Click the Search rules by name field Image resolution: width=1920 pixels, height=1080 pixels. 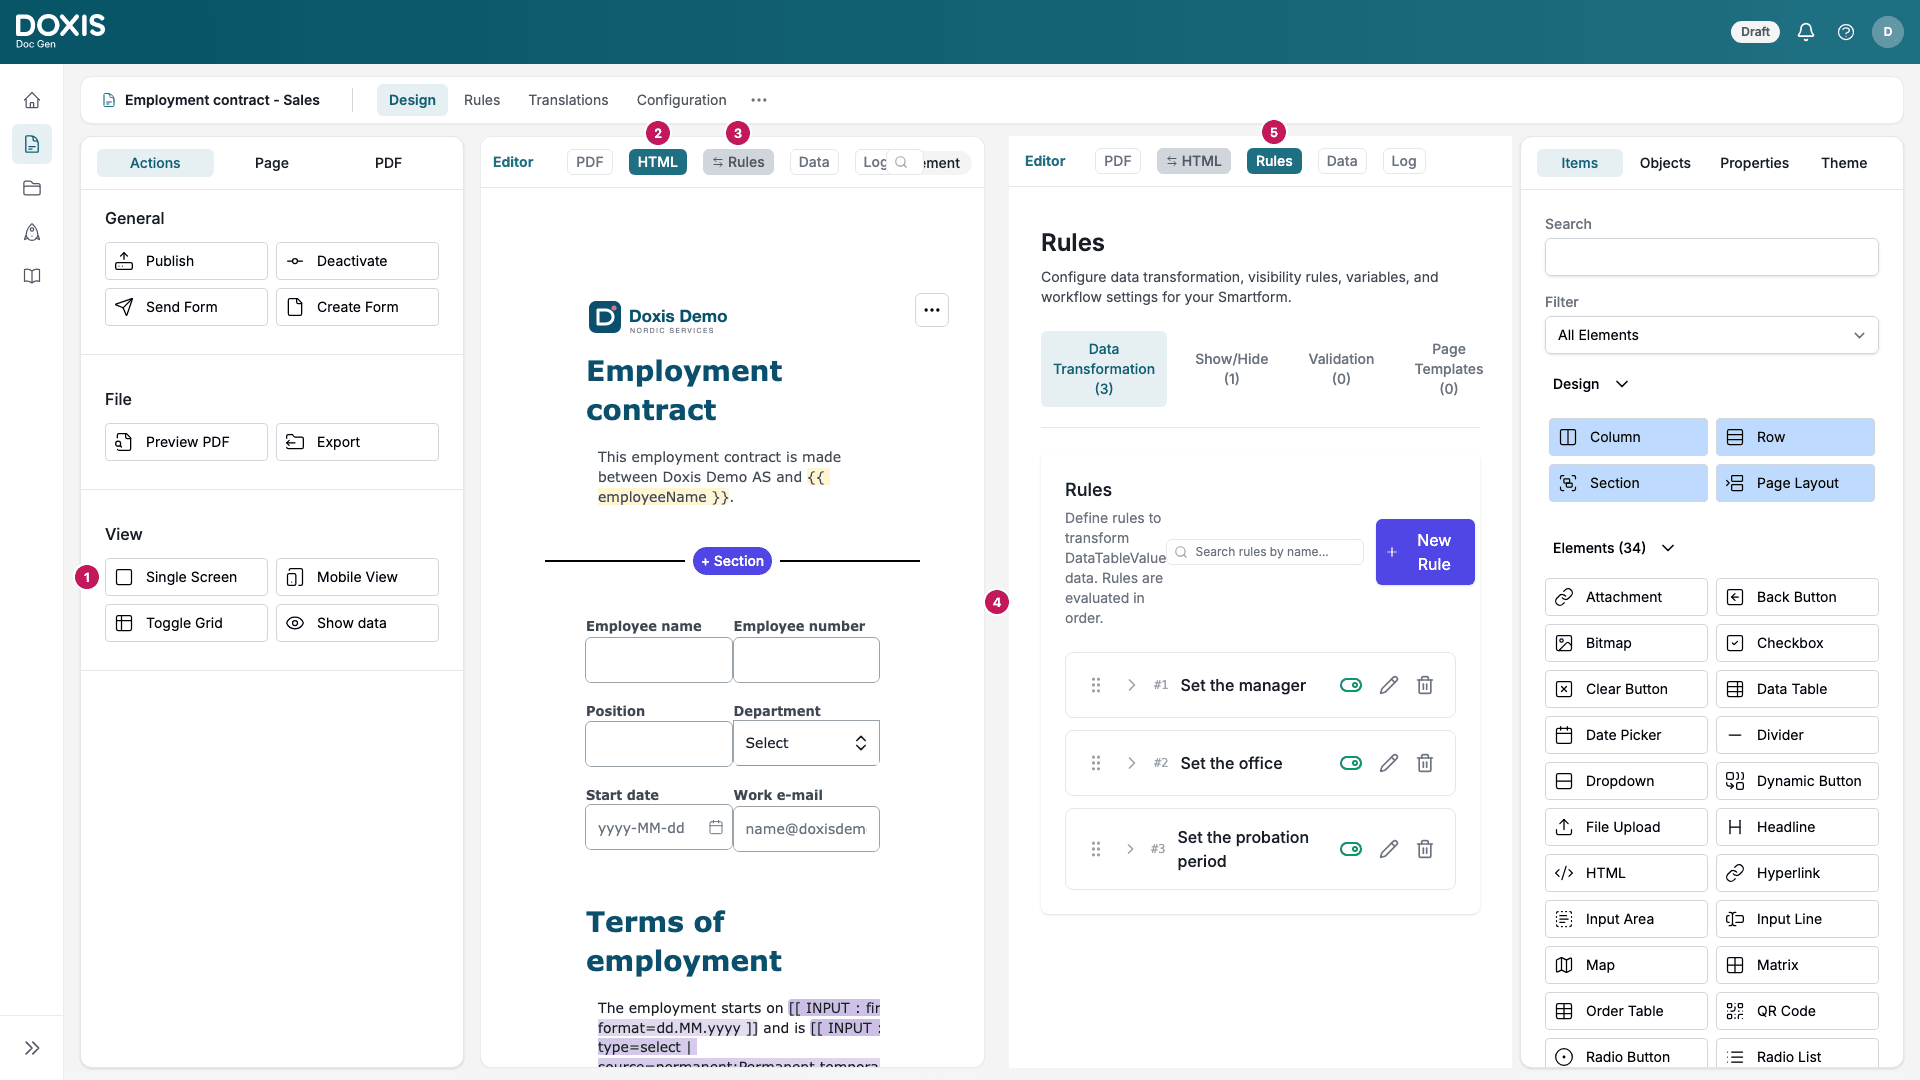point(1265,552)
